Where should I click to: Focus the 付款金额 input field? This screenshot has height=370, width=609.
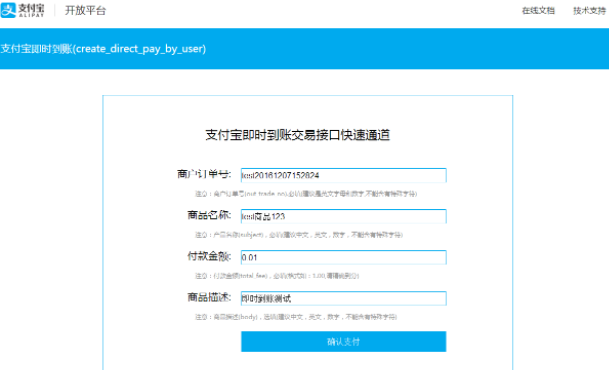tap(343, 257)
